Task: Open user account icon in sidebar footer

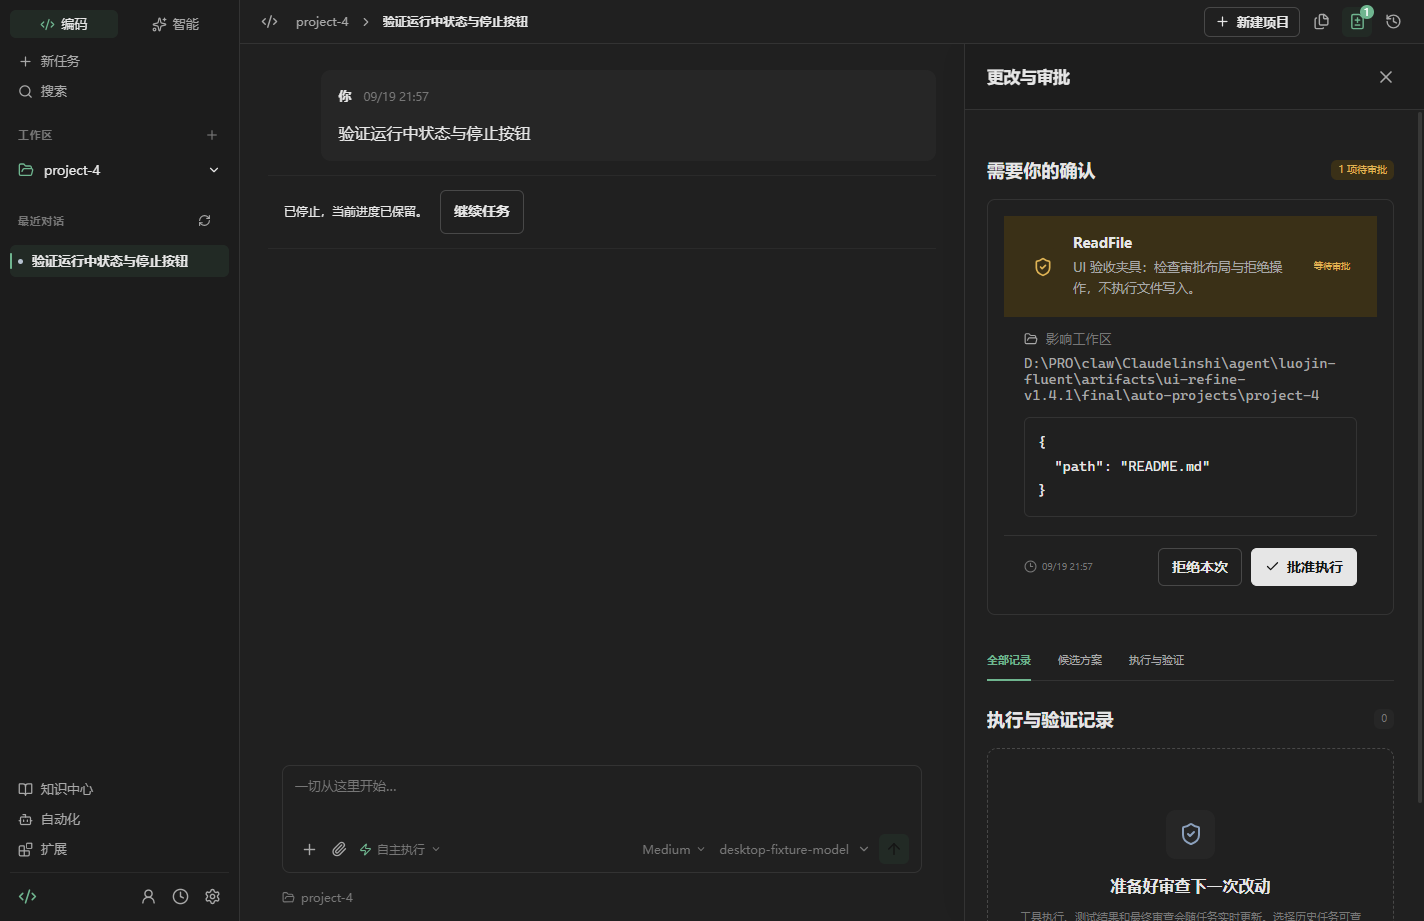Action: click(x=148, y=897)
